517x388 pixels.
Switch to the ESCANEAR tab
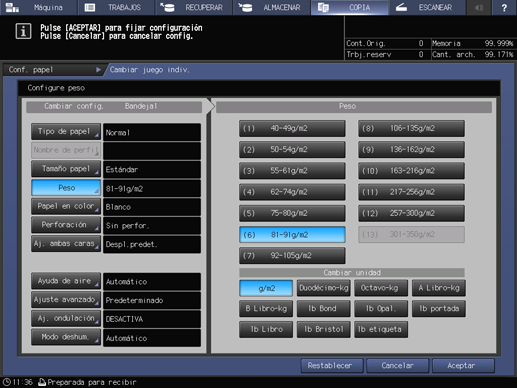pyautogui.click(x=427, y=7)
